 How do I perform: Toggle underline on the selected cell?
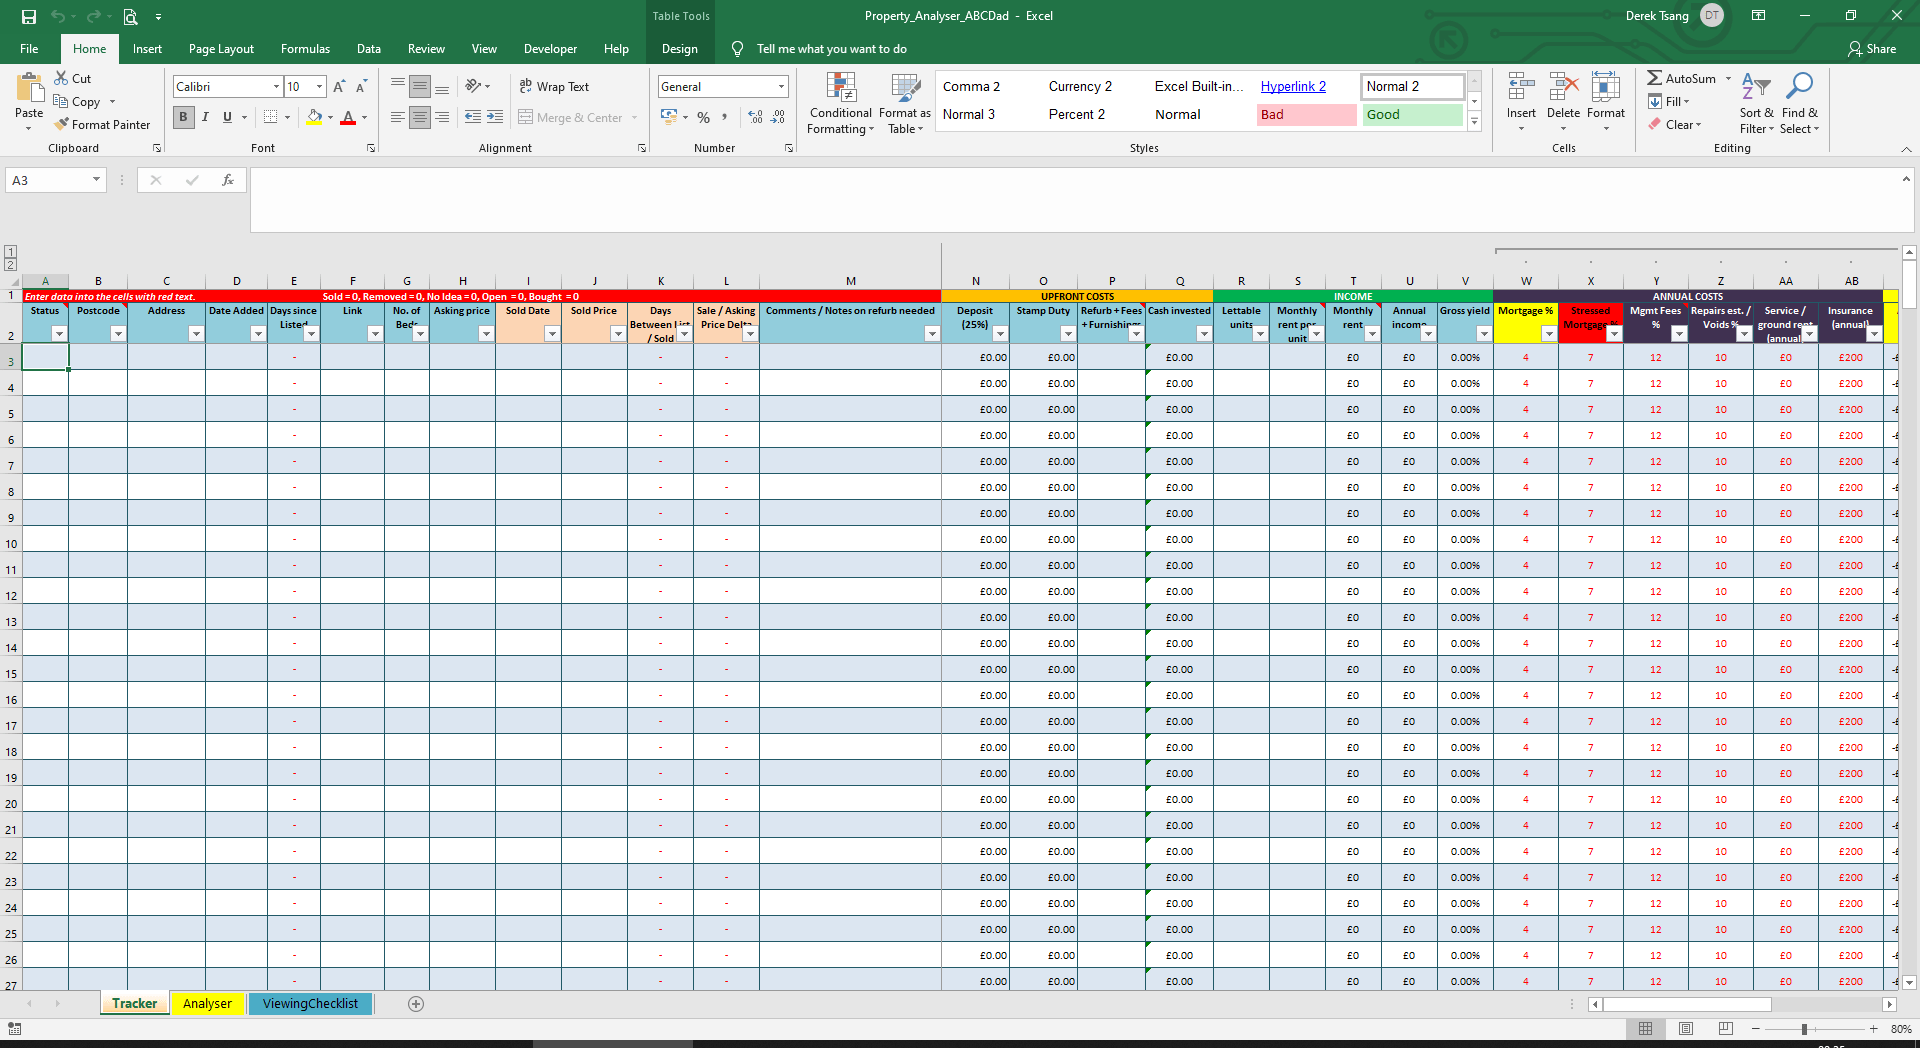pos(226,117)
